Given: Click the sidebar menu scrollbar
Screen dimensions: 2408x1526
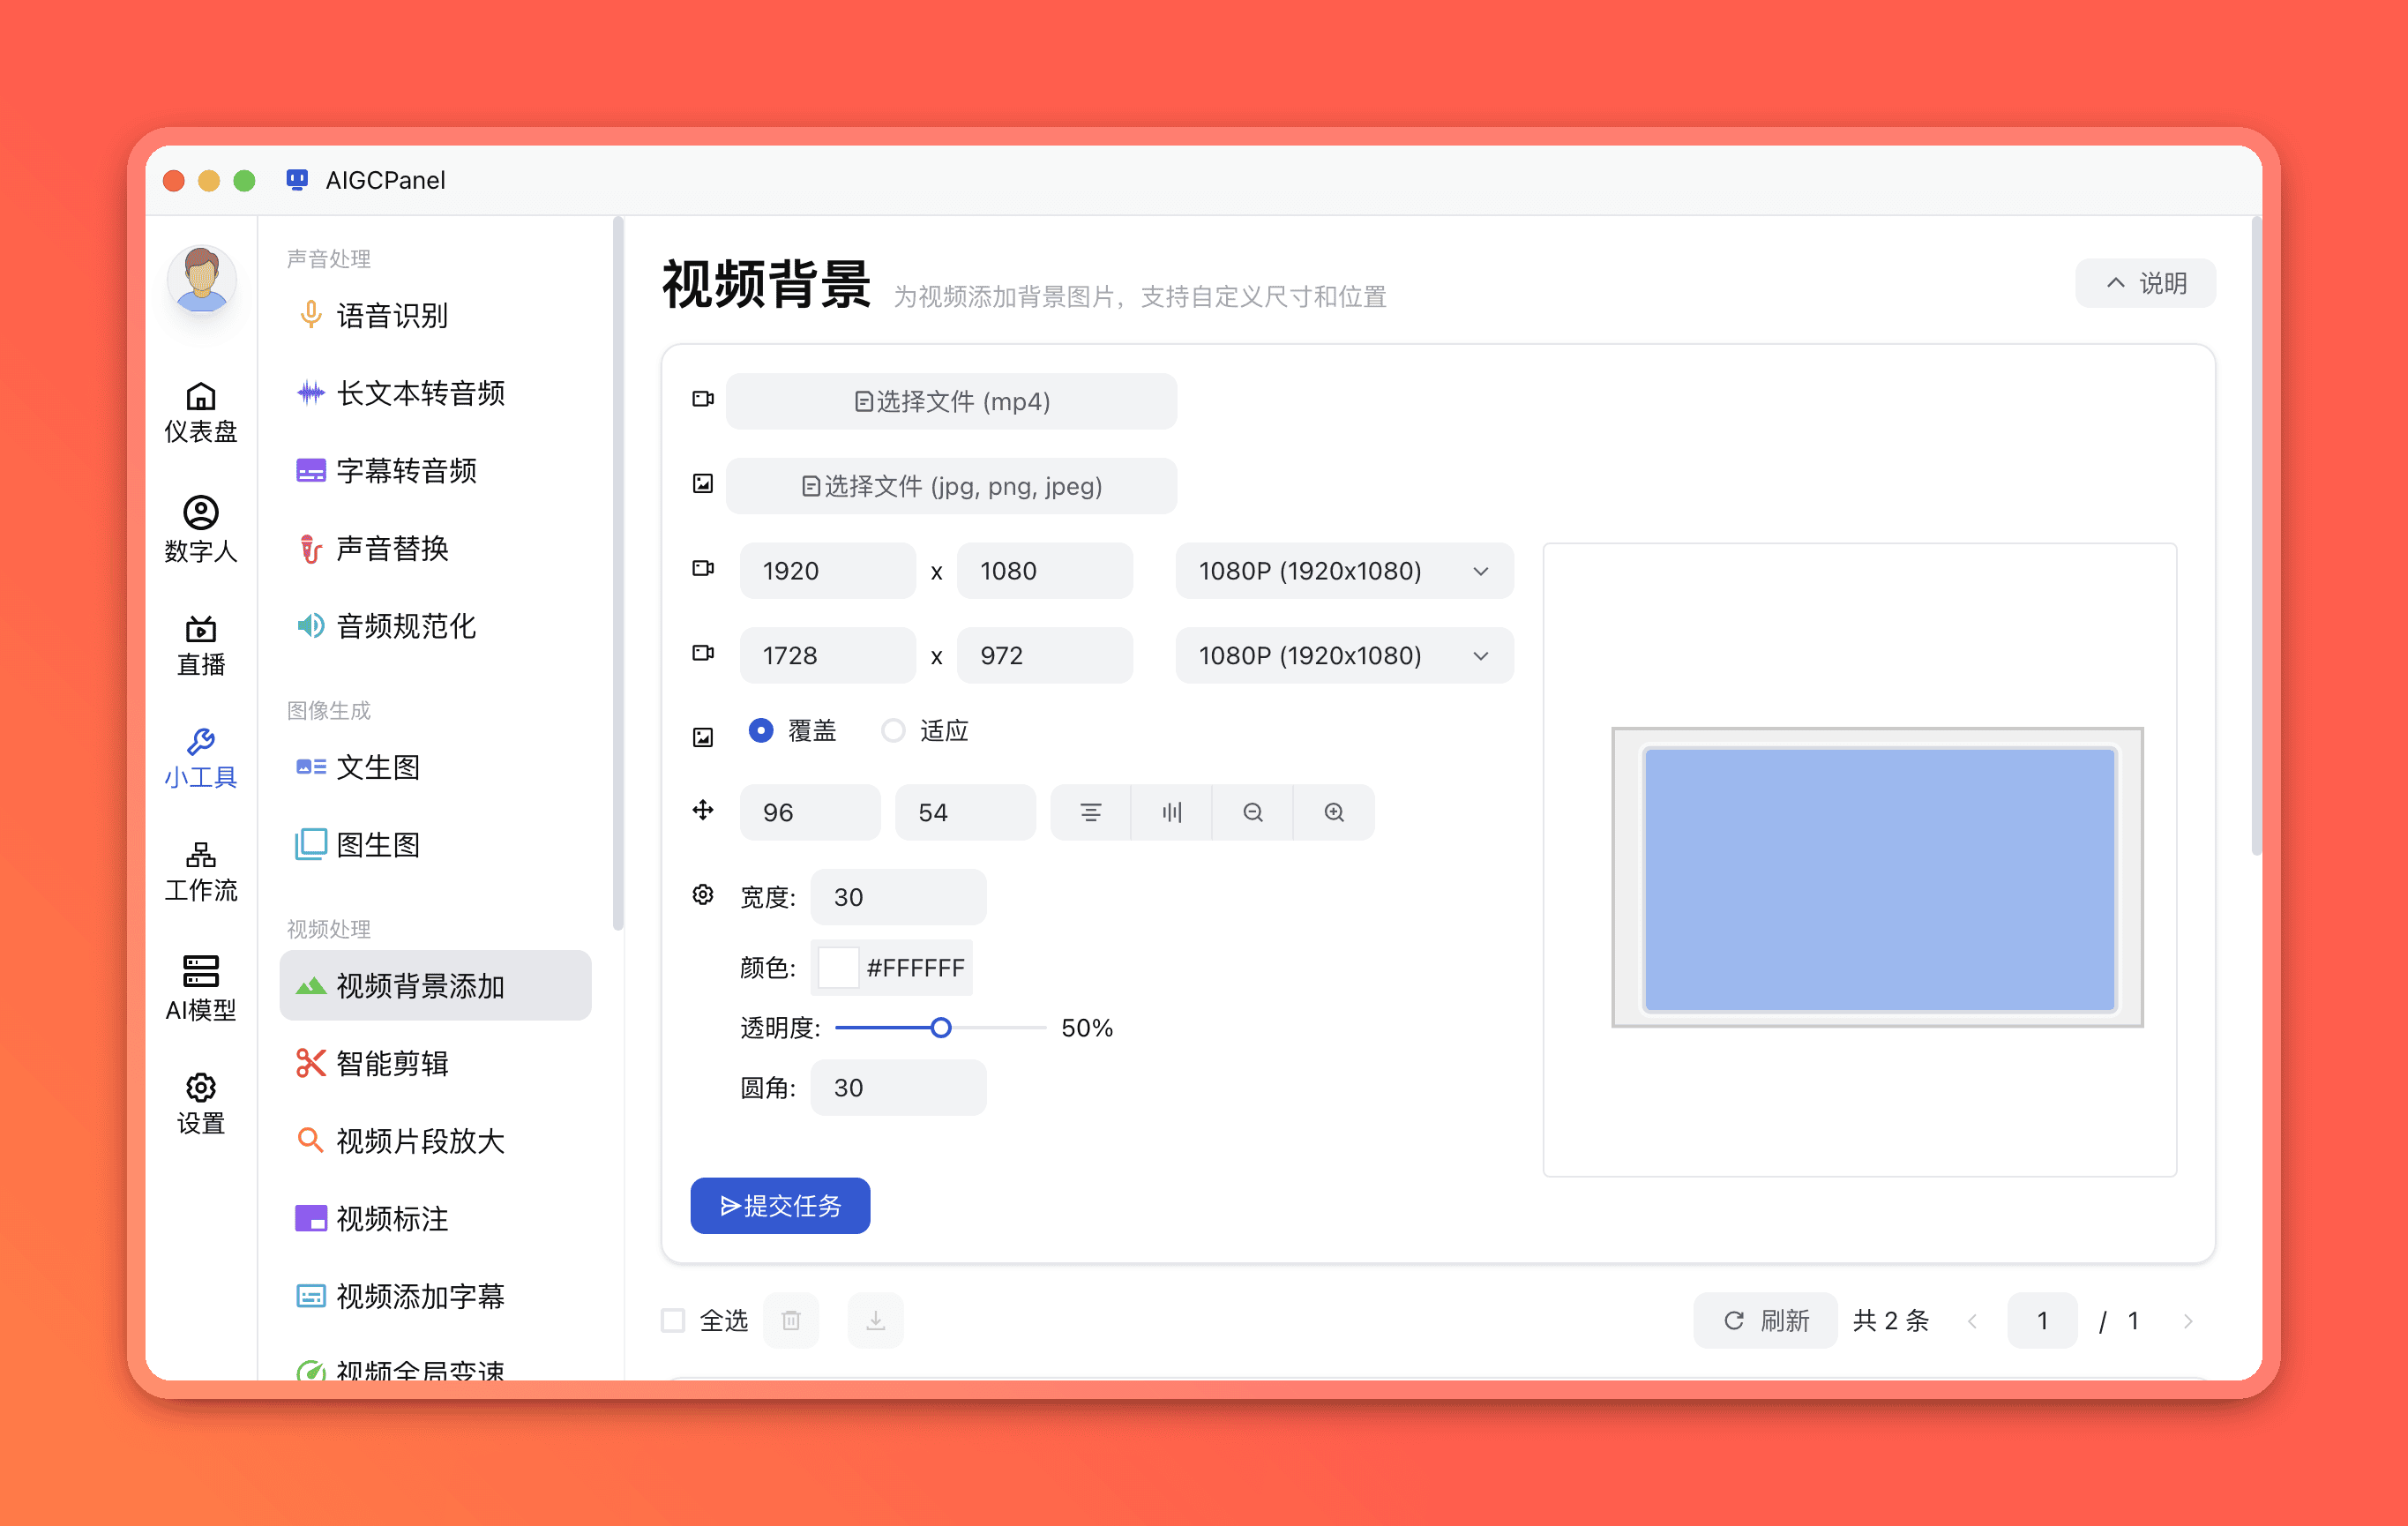Looking at the screenshot, I should tap(618, 575).
